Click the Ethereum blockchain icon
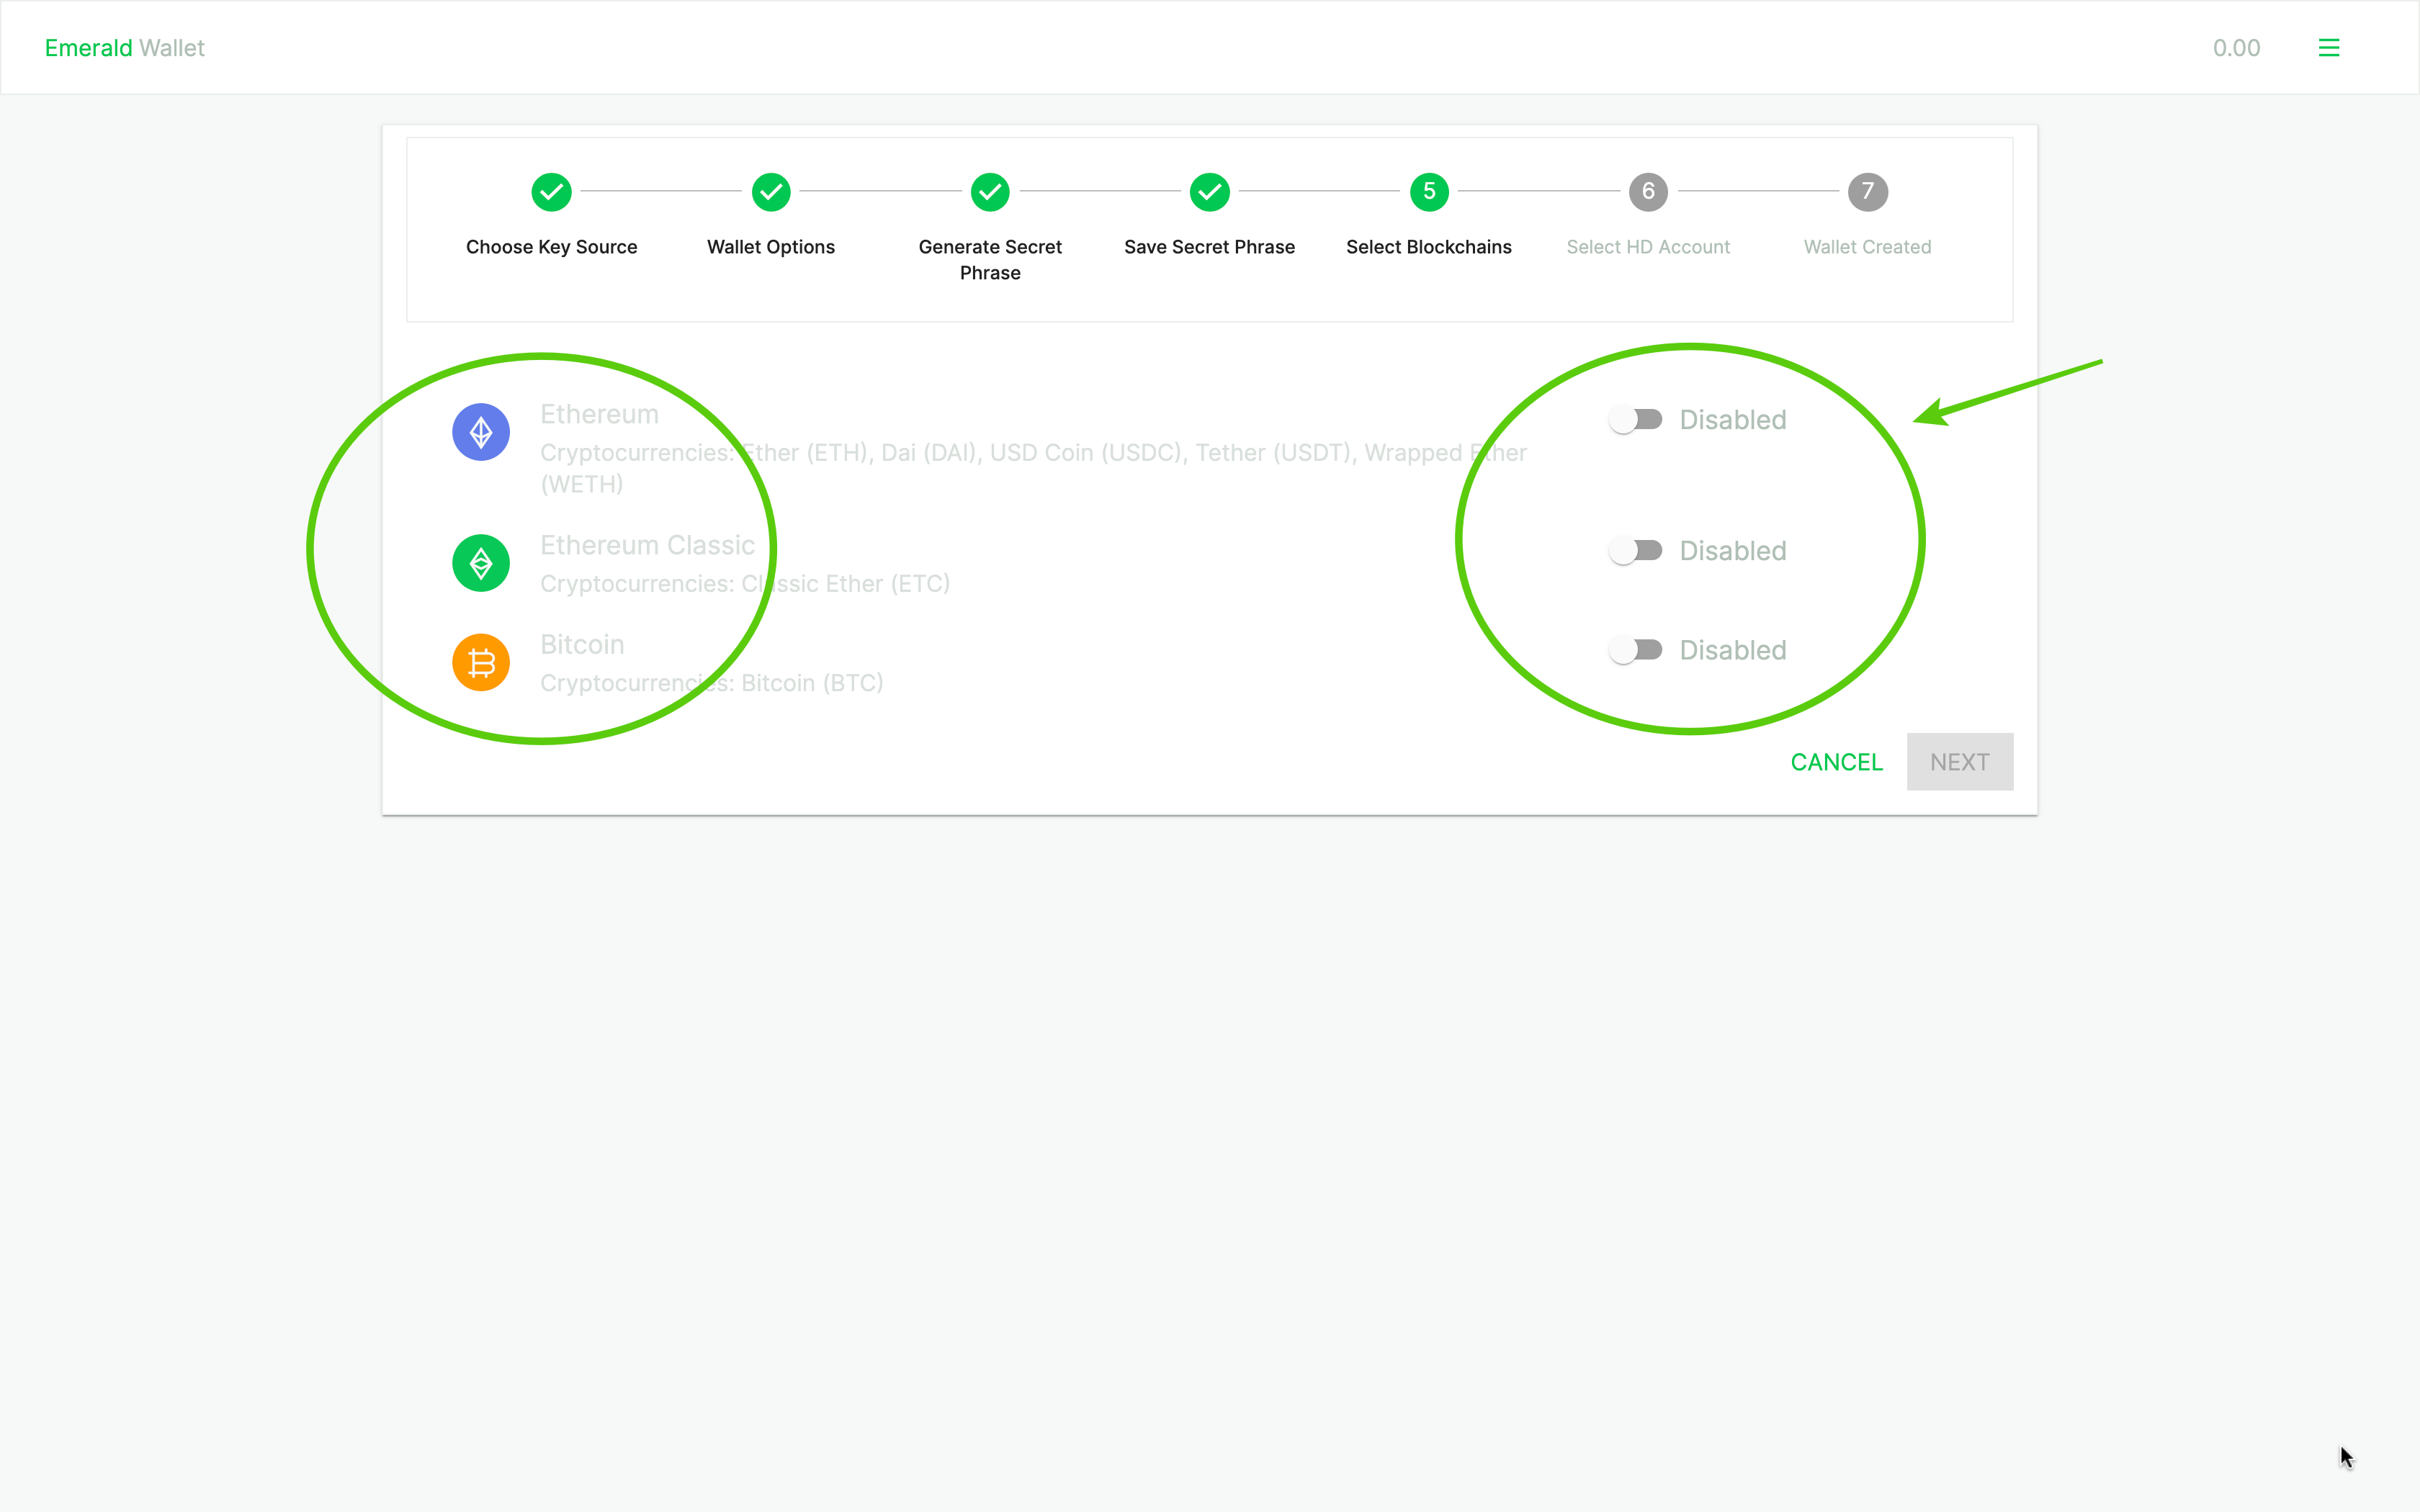This screenshot has width=2420, height=1512. [x=481, y=432]
